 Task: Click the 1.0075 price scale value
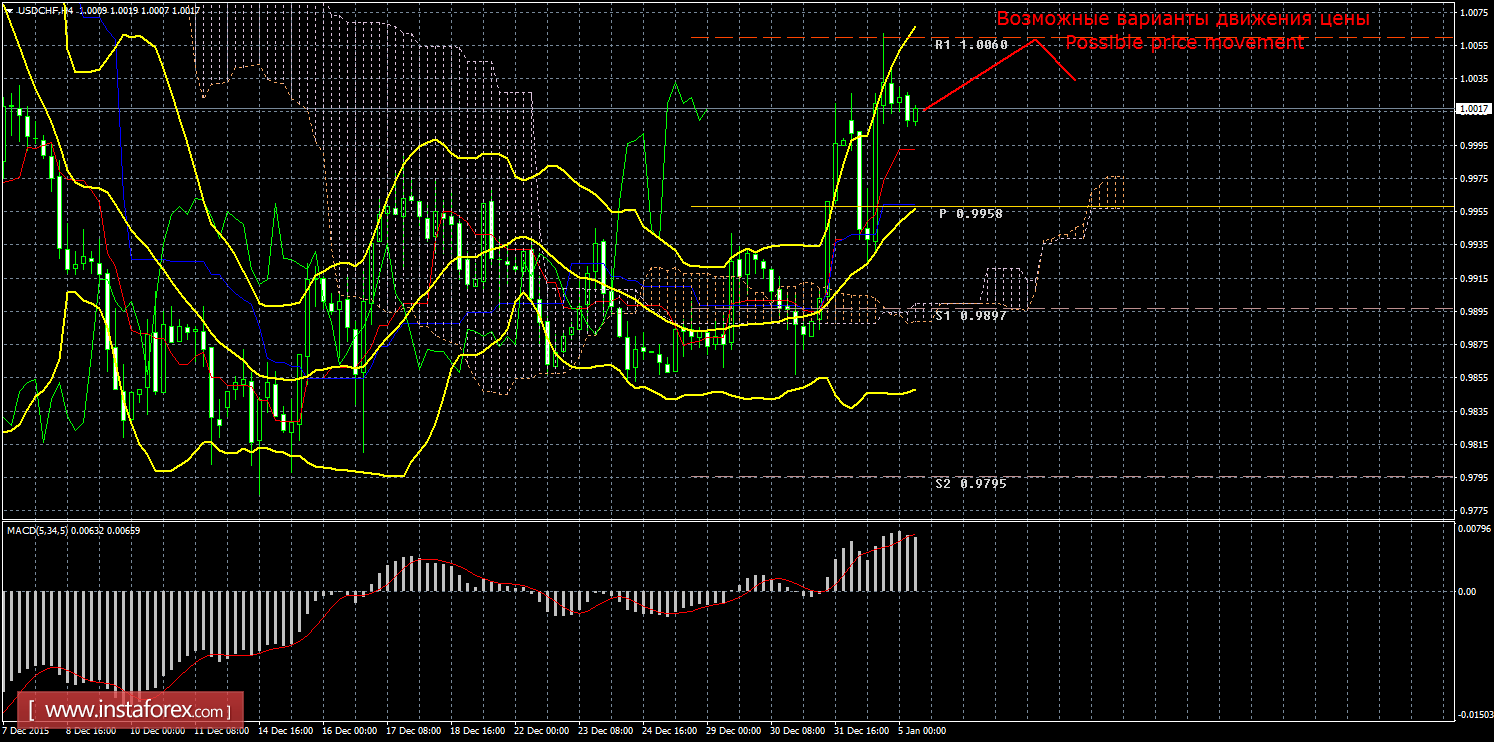(x=1473, y=13)
